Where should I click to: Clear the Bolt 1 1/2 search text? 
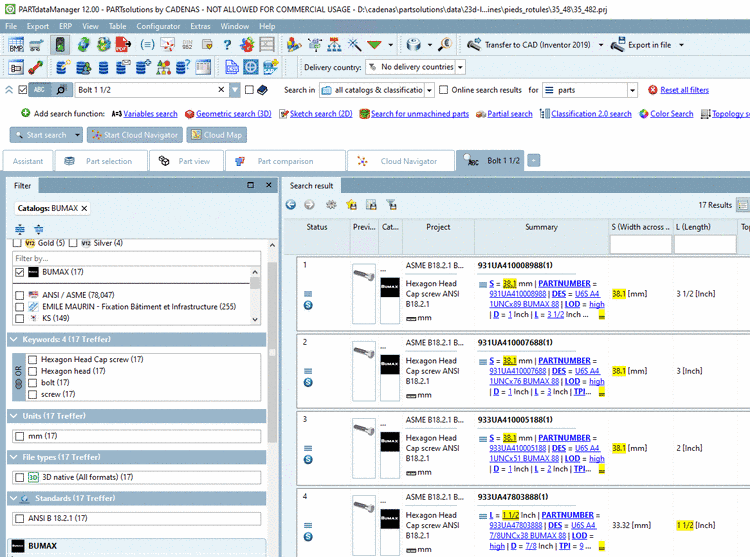[x=221, y=90]
